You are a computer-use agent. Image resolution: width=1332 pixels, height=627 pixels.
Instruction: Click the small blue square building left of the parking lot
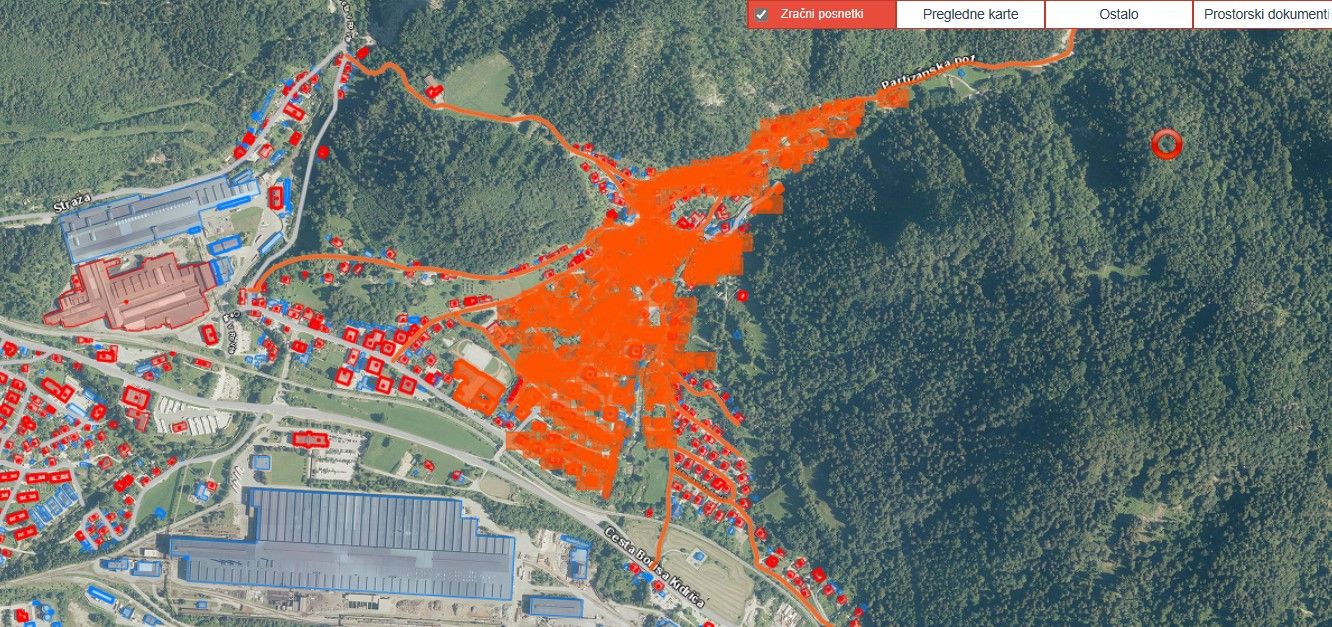(262, 464)
